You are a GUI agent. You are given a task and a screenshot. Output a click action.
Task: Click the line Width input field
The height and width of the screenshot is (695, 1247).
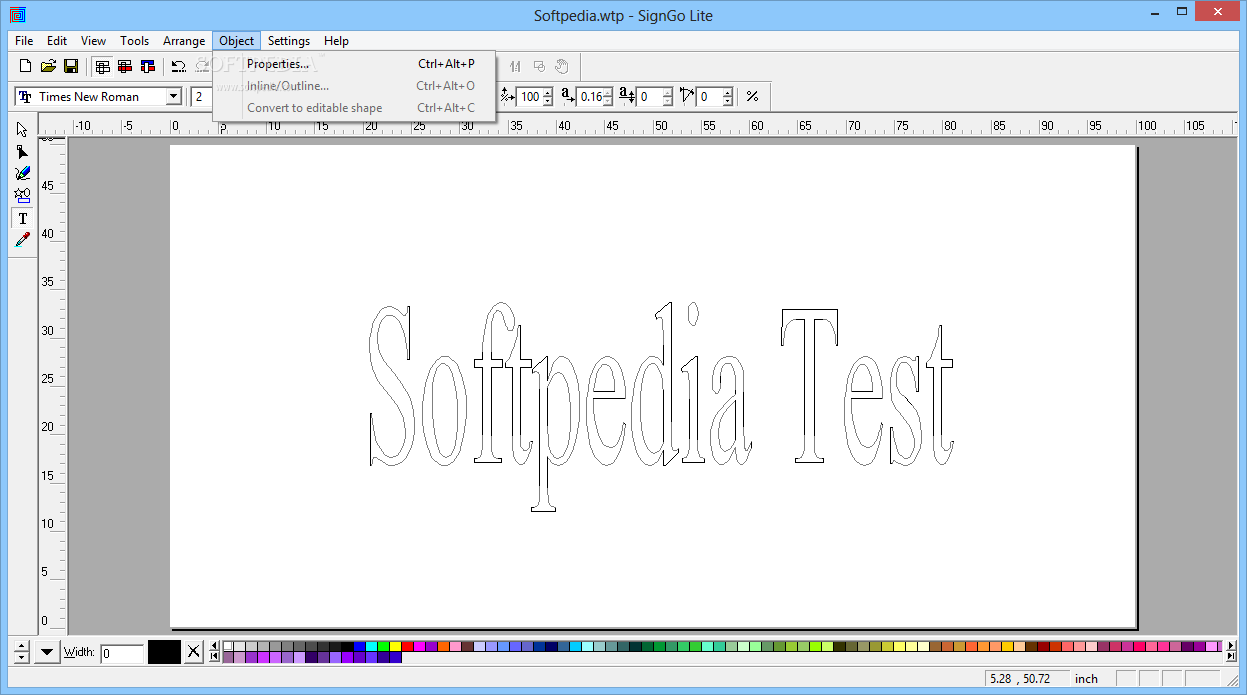pos(122,653)
